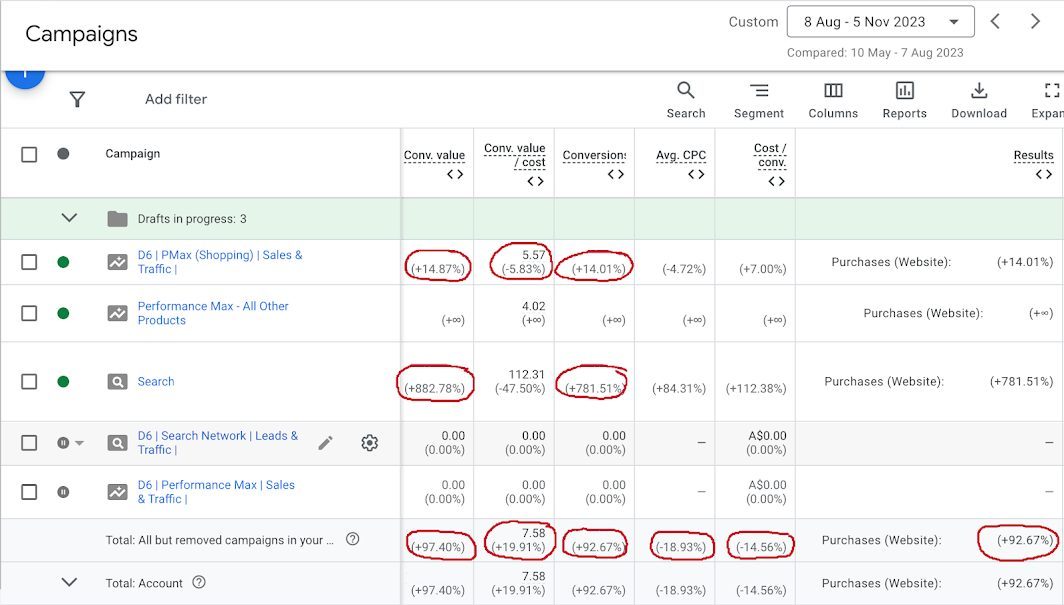Download the campaign table data
Image resolution: width=1064 pixels, height=605 pixels.
(979, 91)
